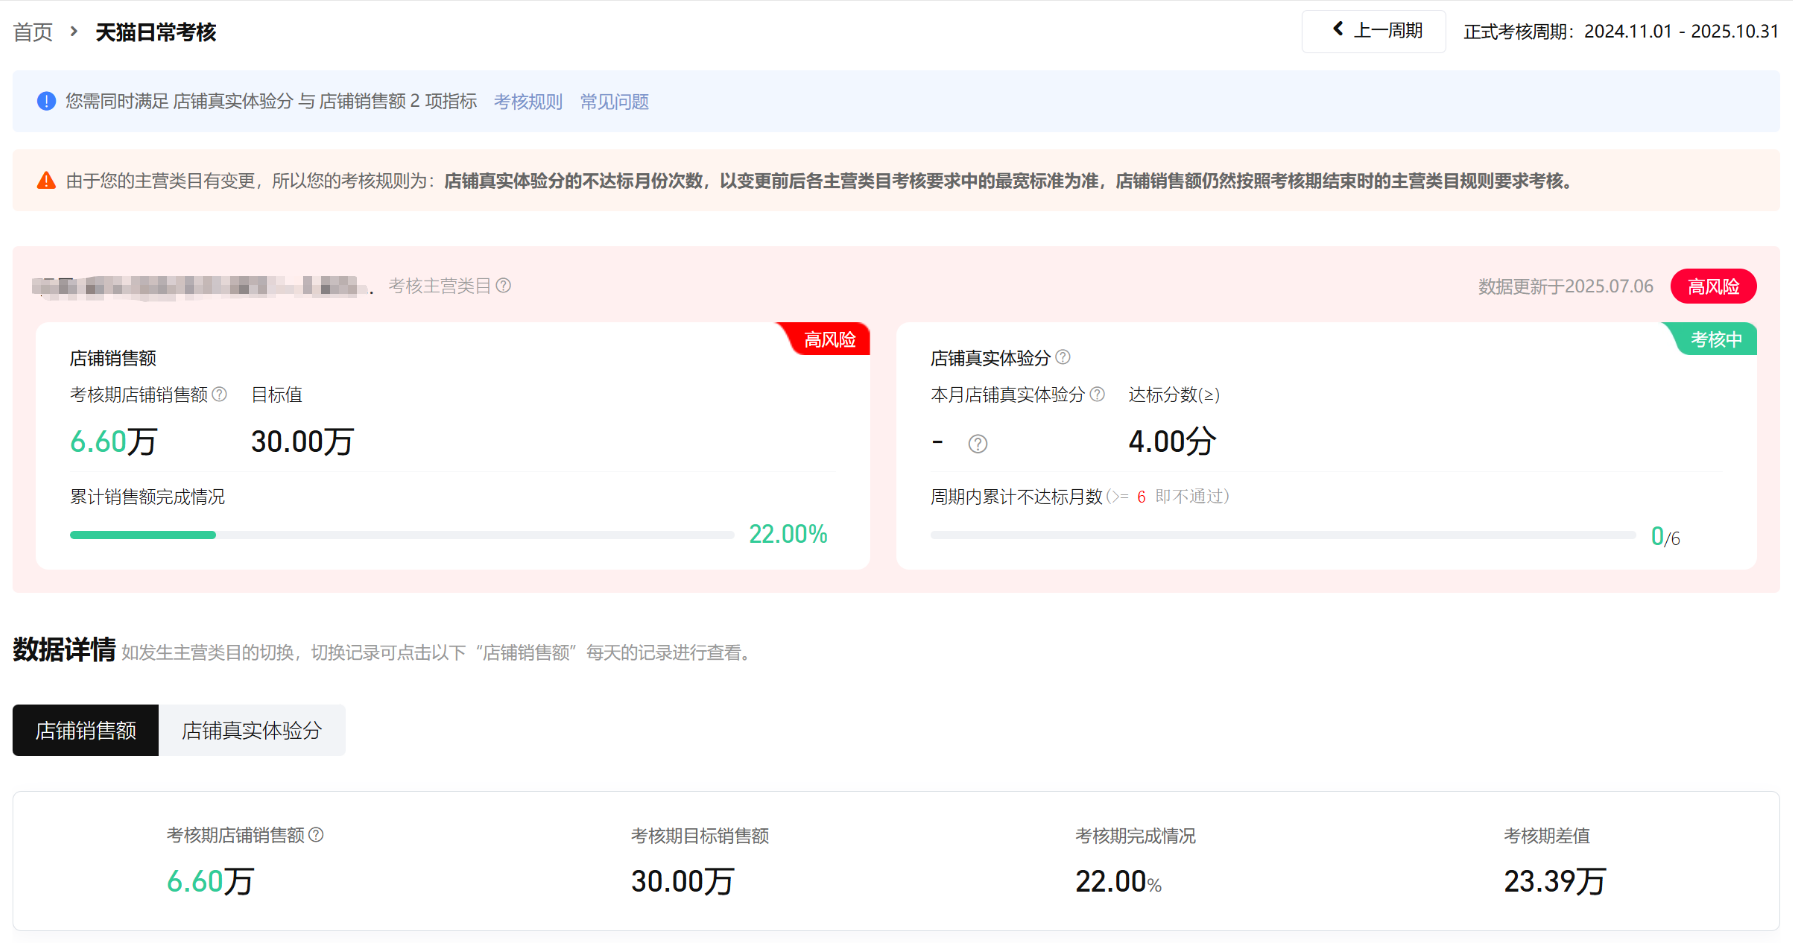1793x943 pixels.
Task: Click help icon next to 本月店铺真实体验分
Action: [1097, 395]
